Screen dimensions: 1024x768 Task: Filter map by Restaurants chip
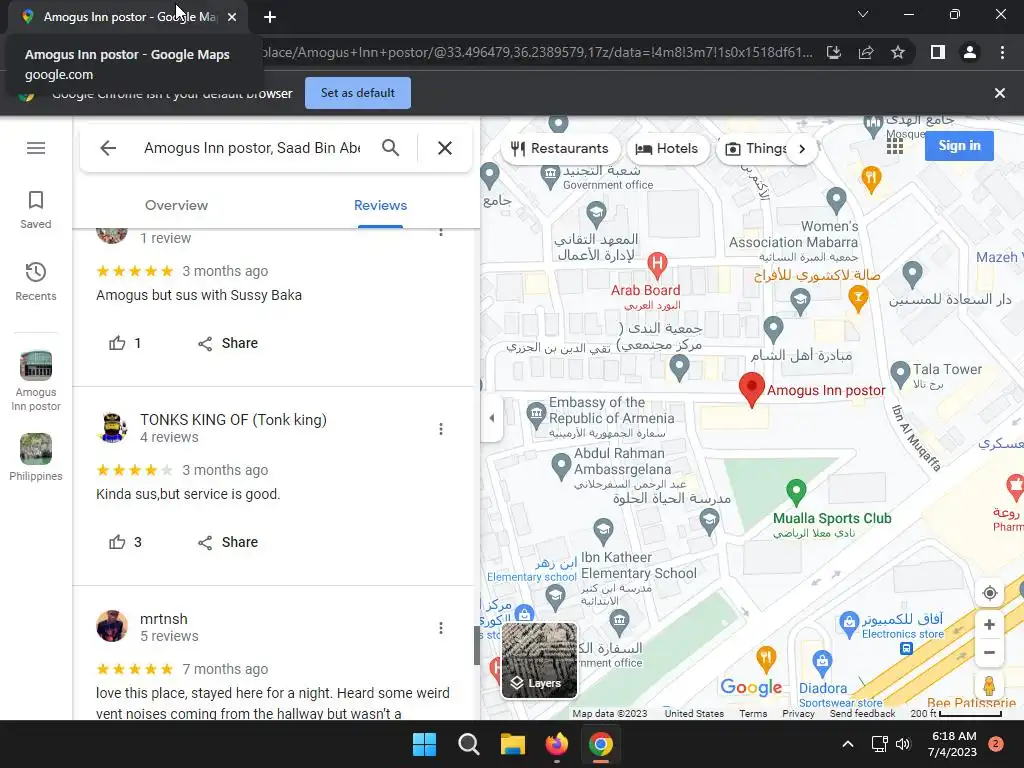(x=560, y=149)
